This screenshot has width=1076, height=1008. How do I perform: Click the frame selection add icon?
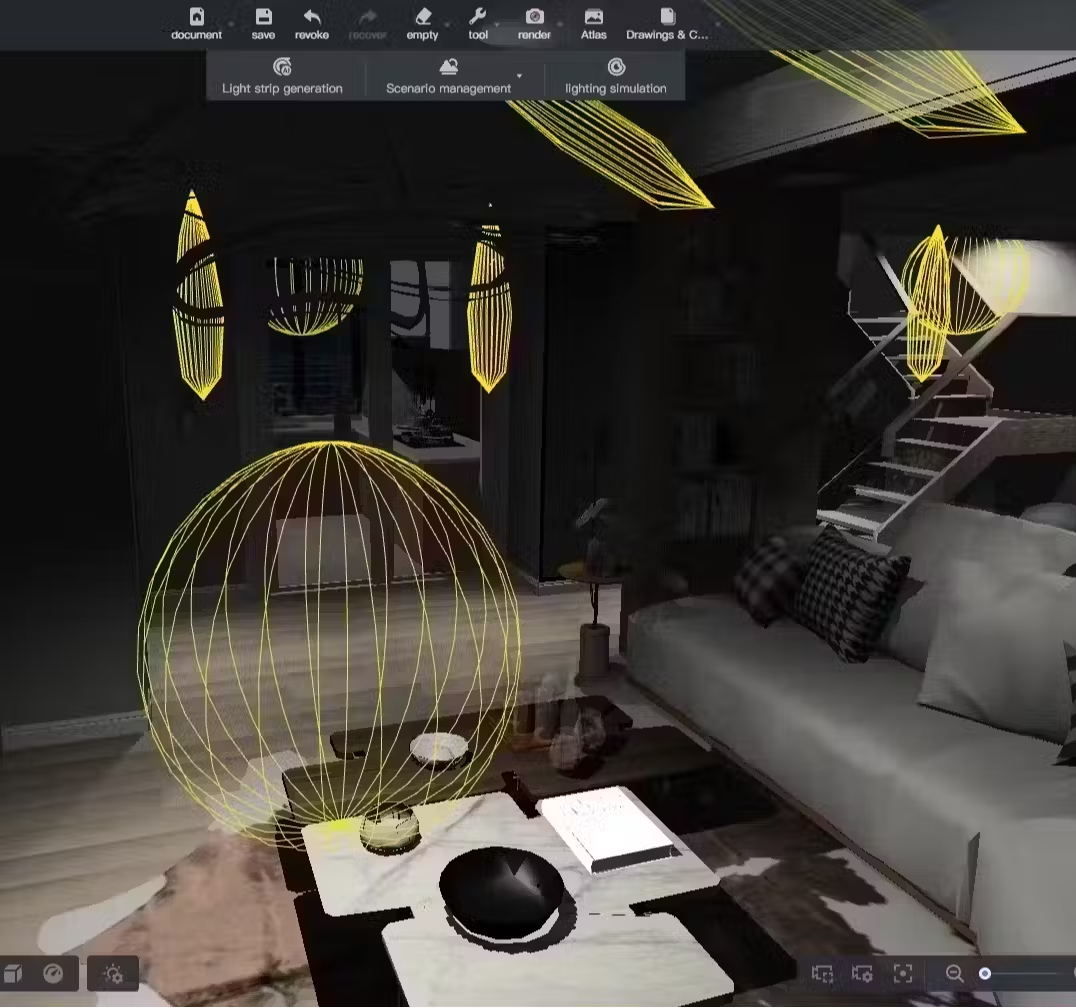[x=822, y=973]
